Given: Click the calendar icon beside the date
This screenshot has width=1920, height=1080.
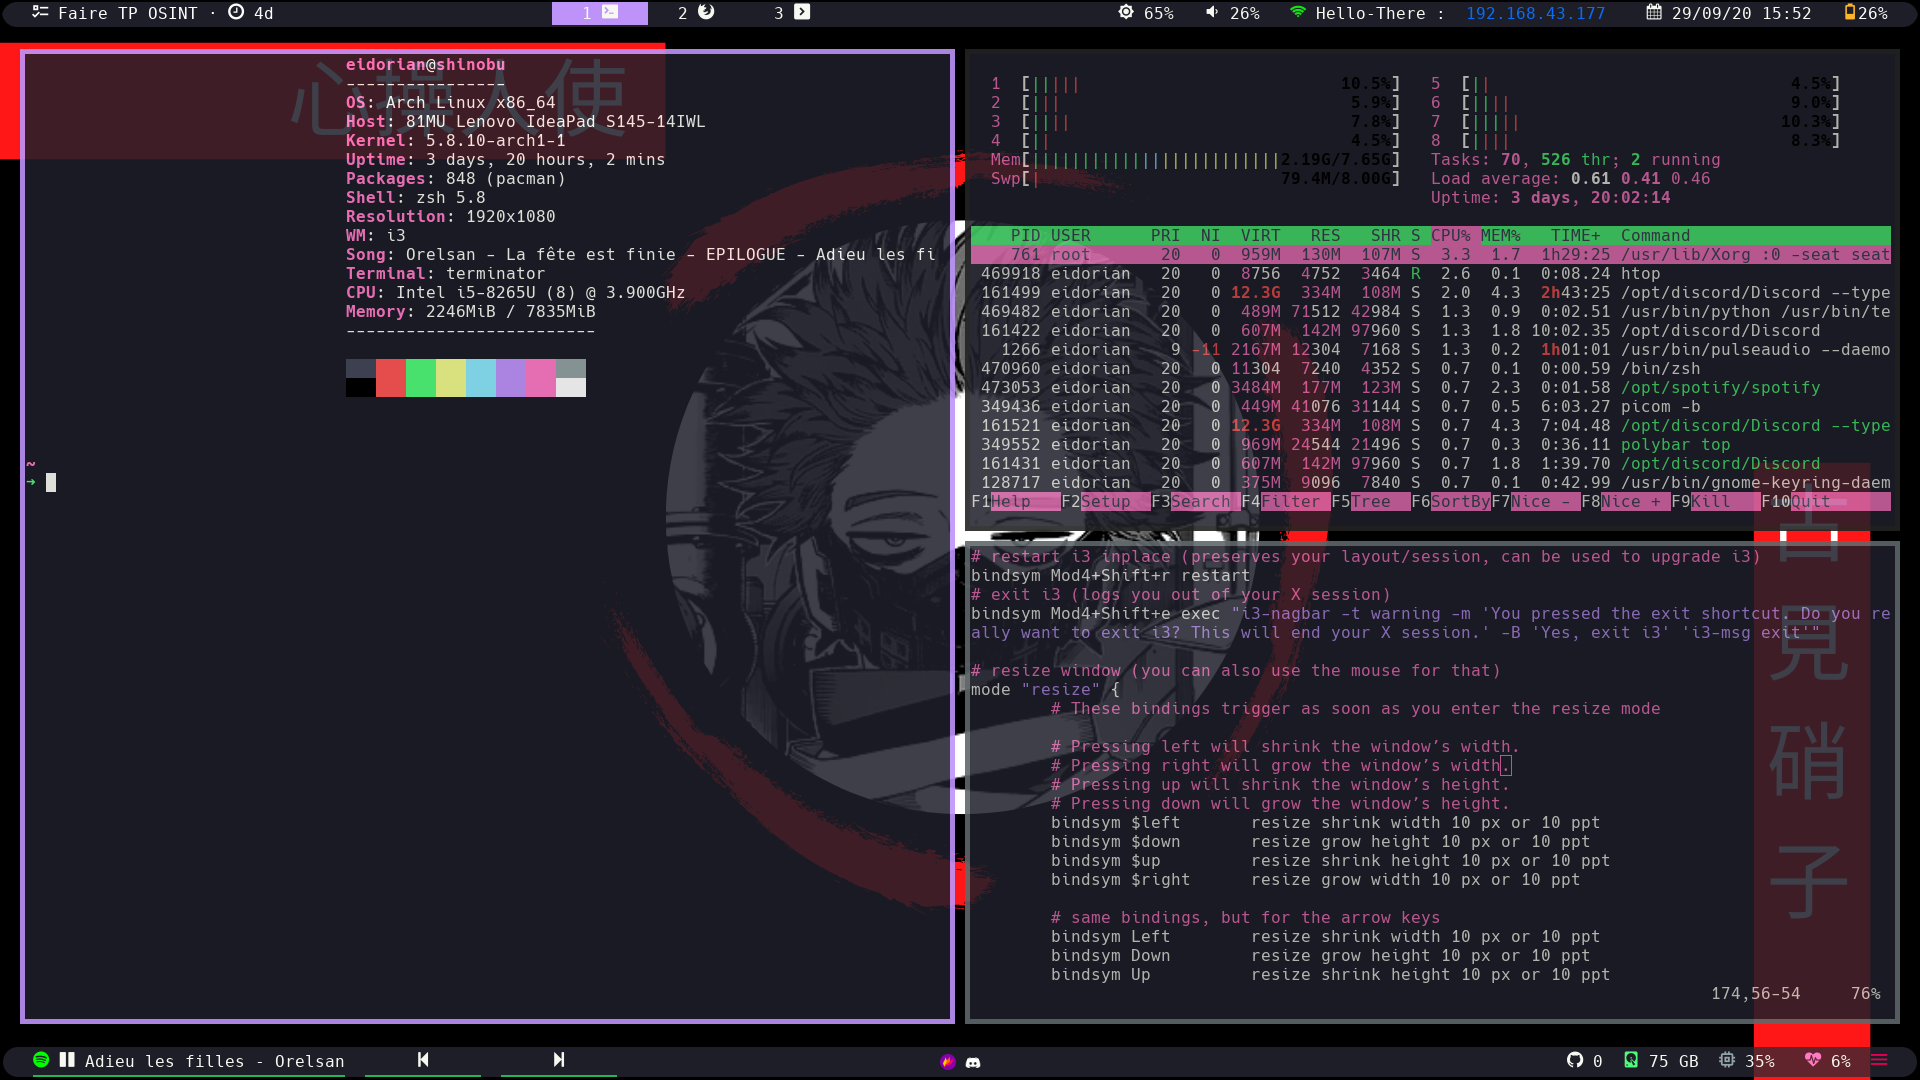Looking at the screenshot, I should 1654,12.
